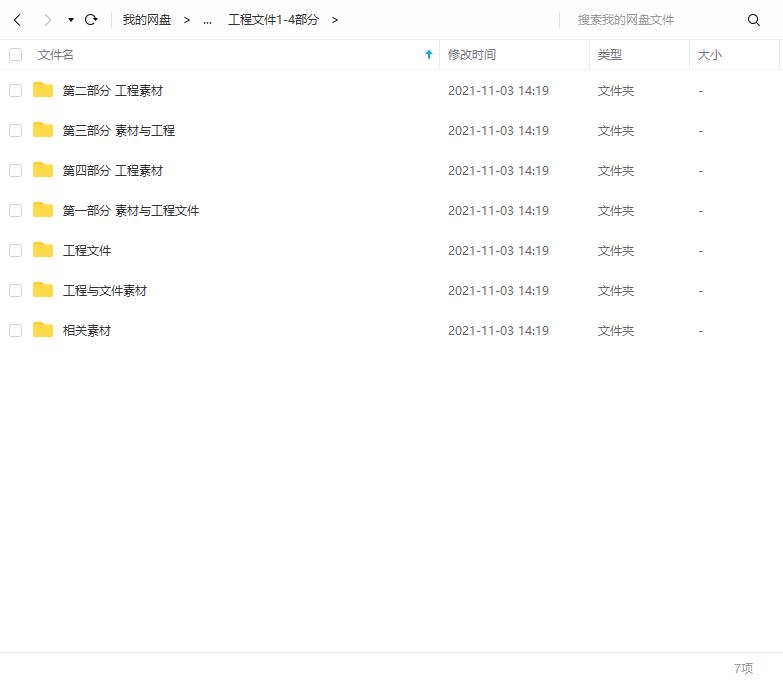Click the 7项 item count in status bar
783x684 pixels.
point(744,668)
